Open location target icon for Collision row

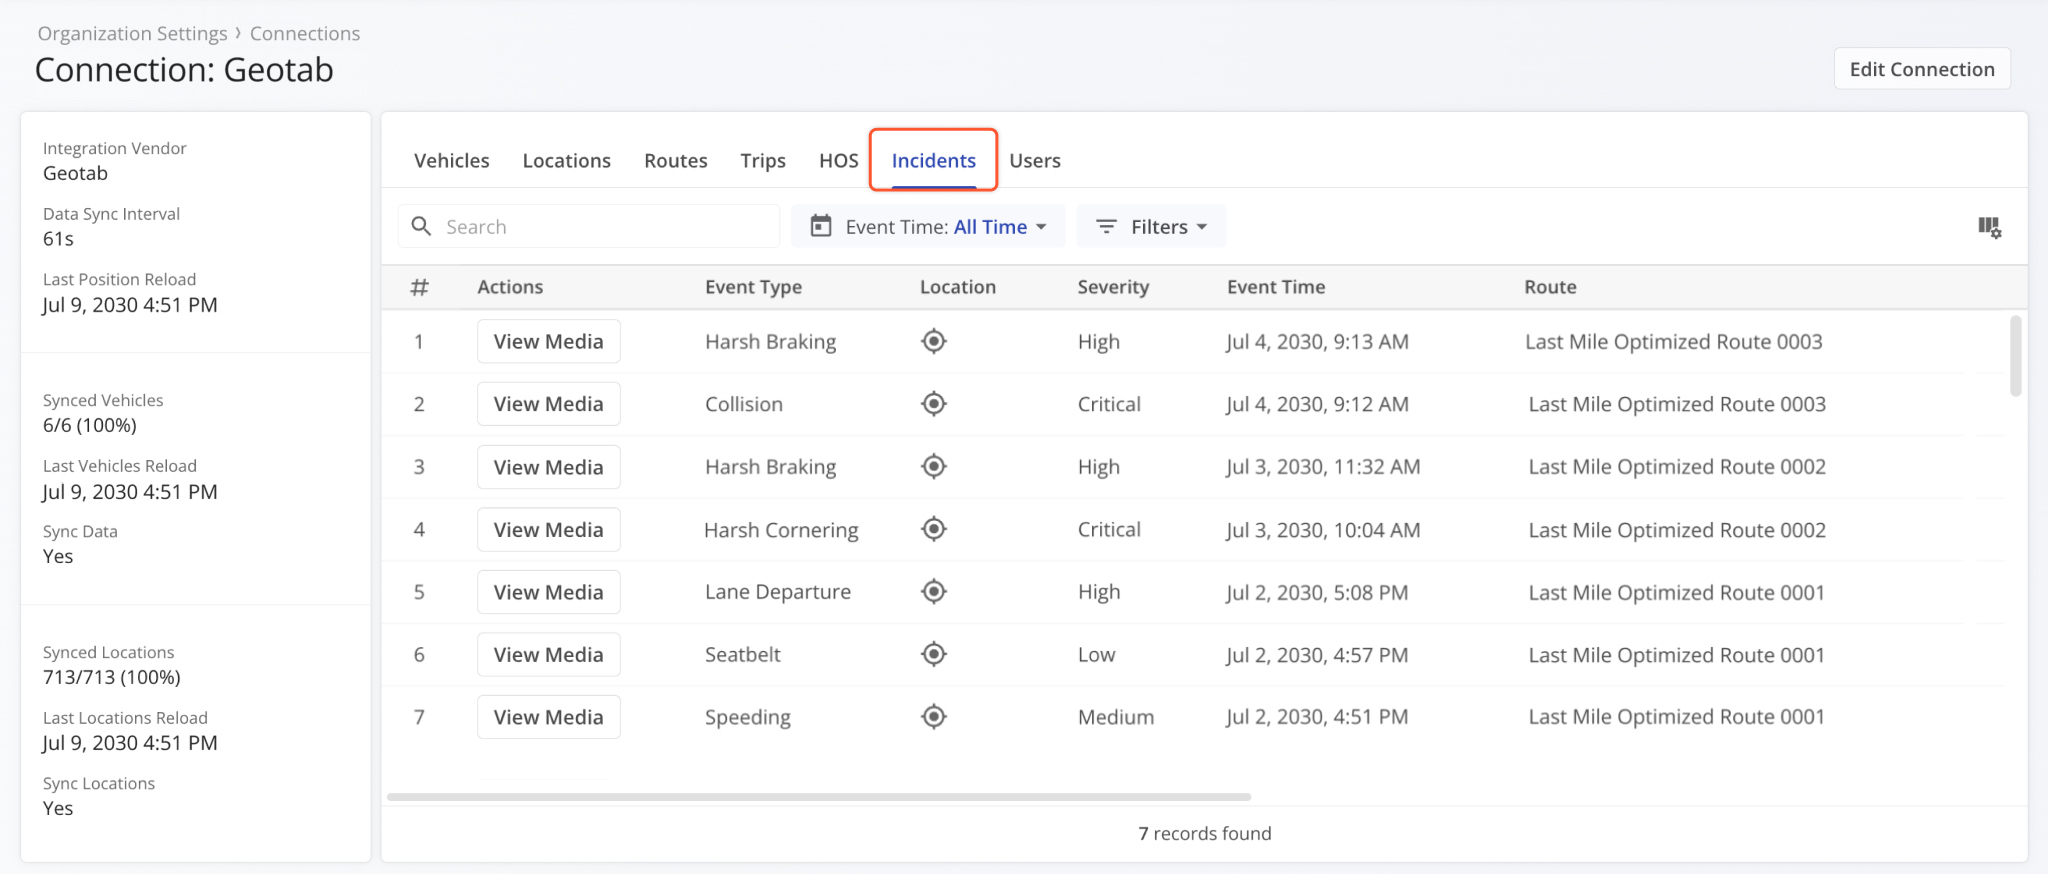coord(933,404)
